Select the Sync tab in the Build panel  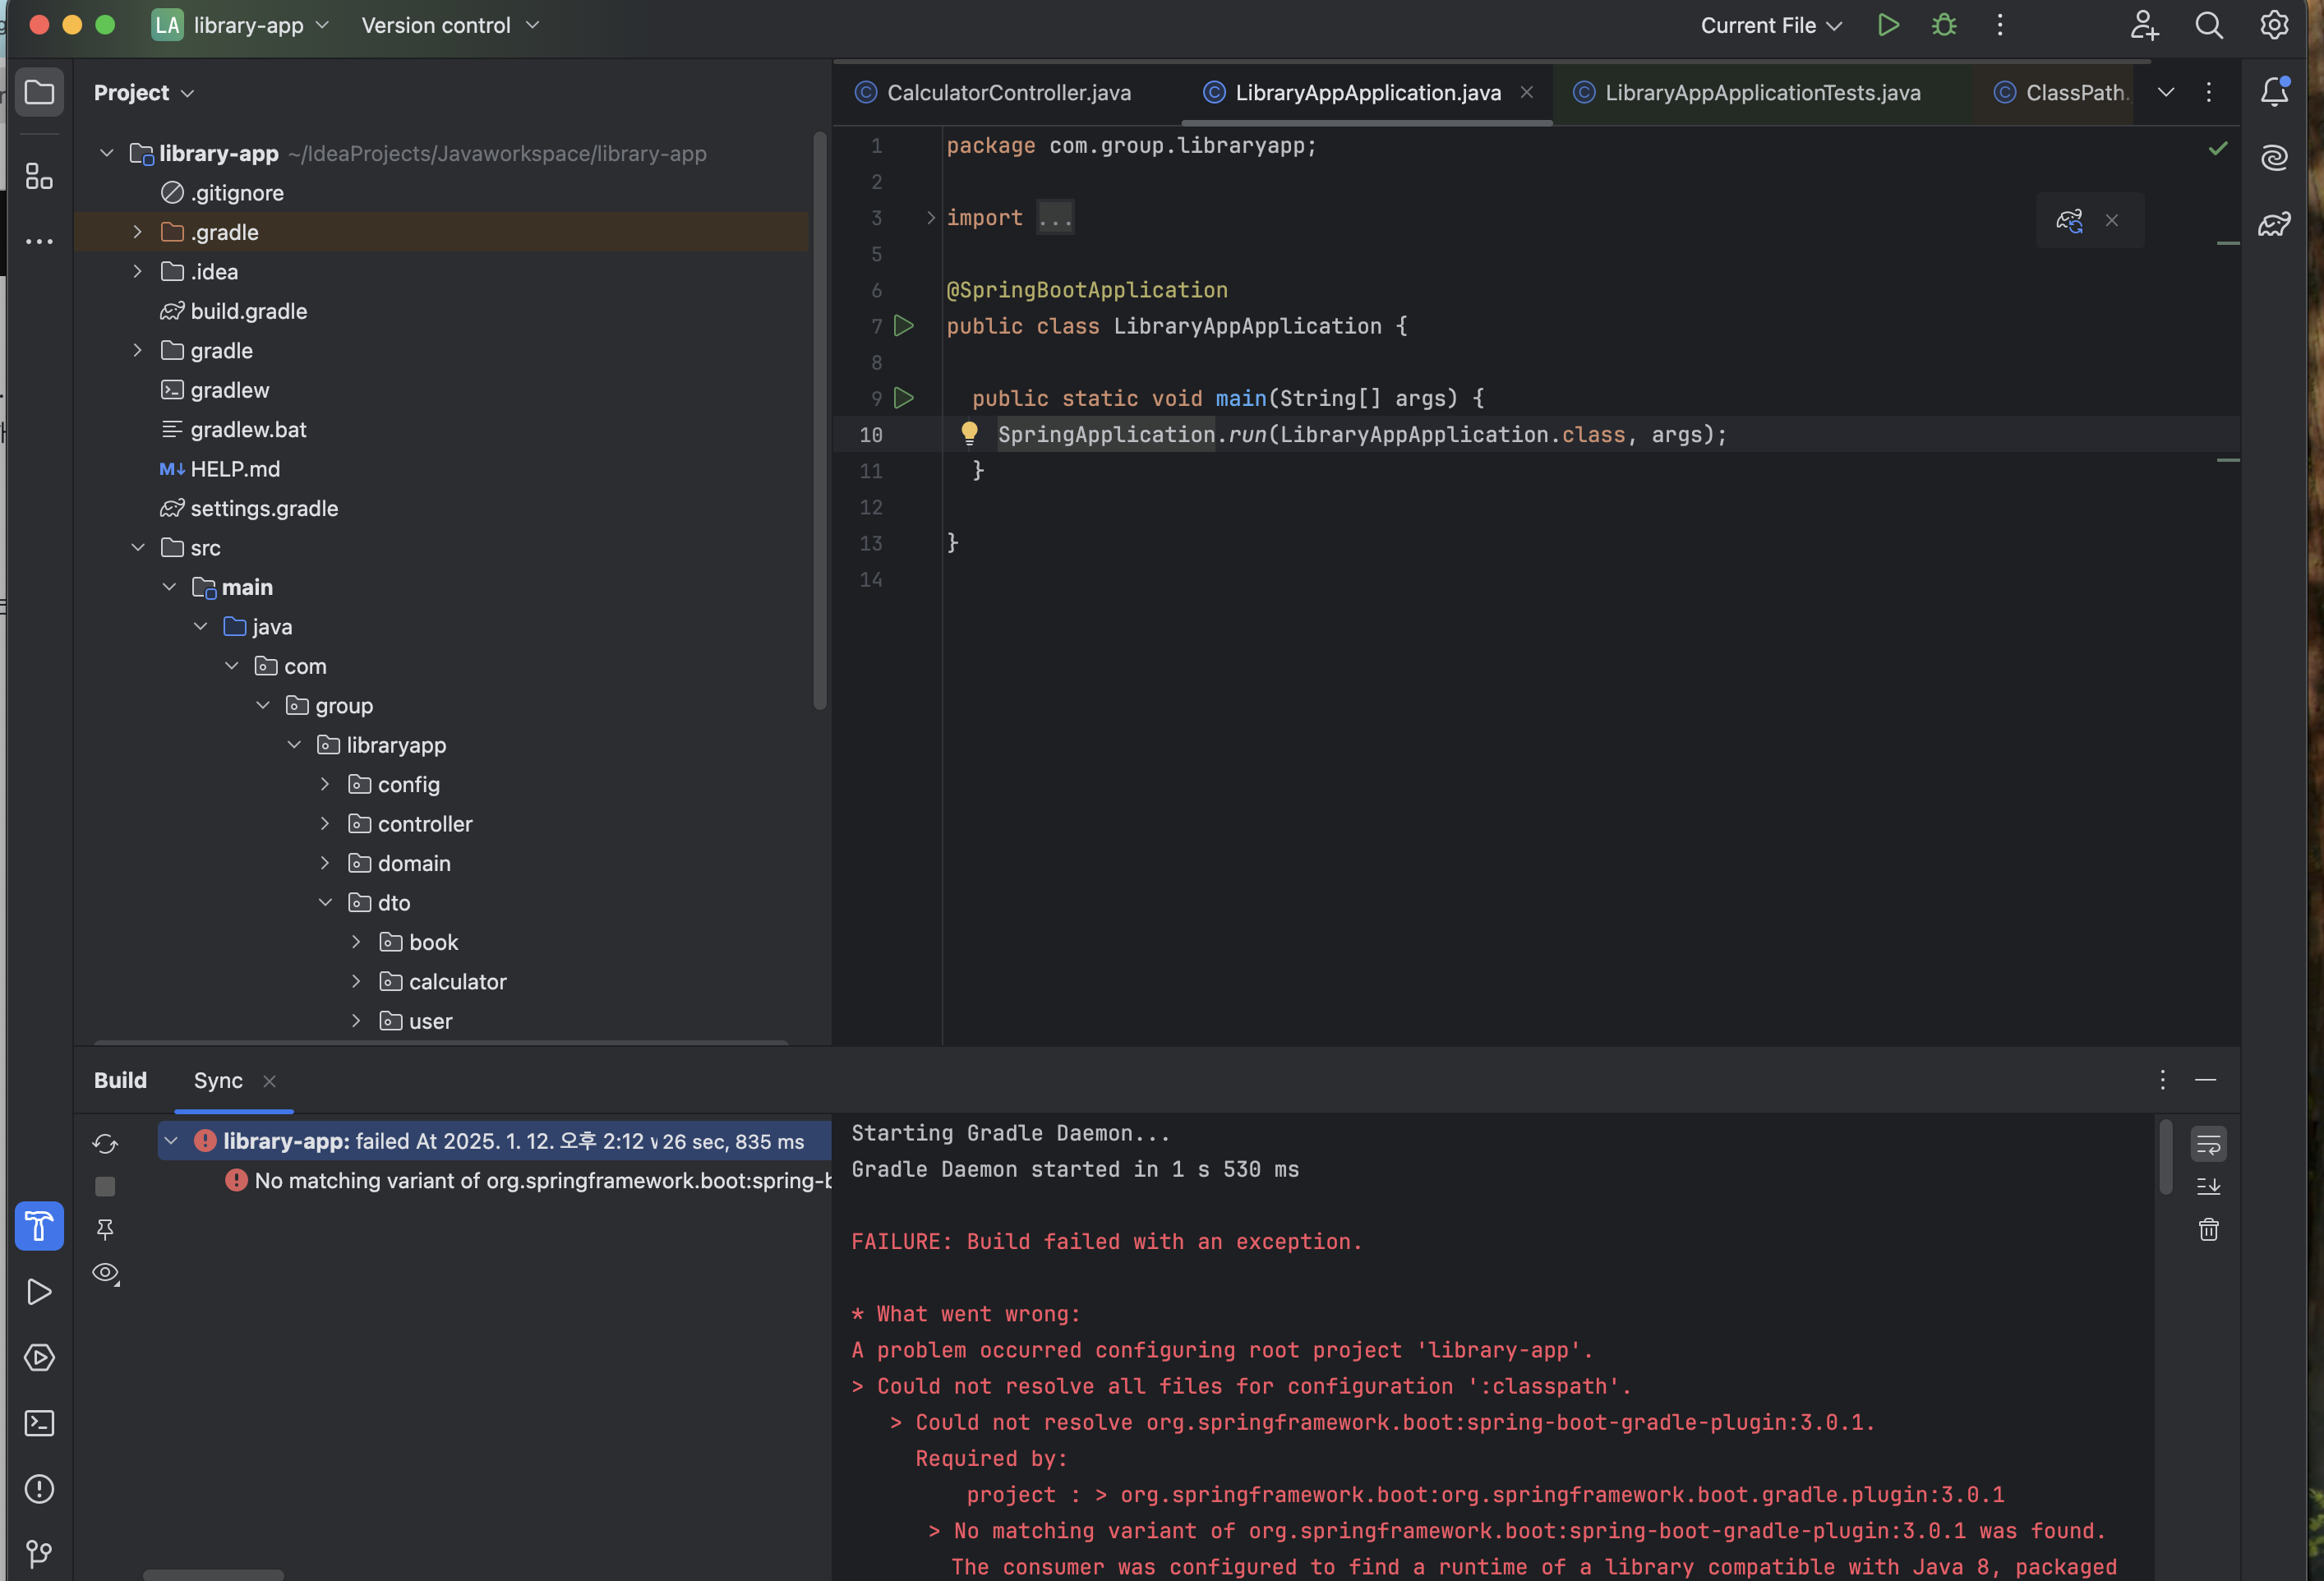218,1080
